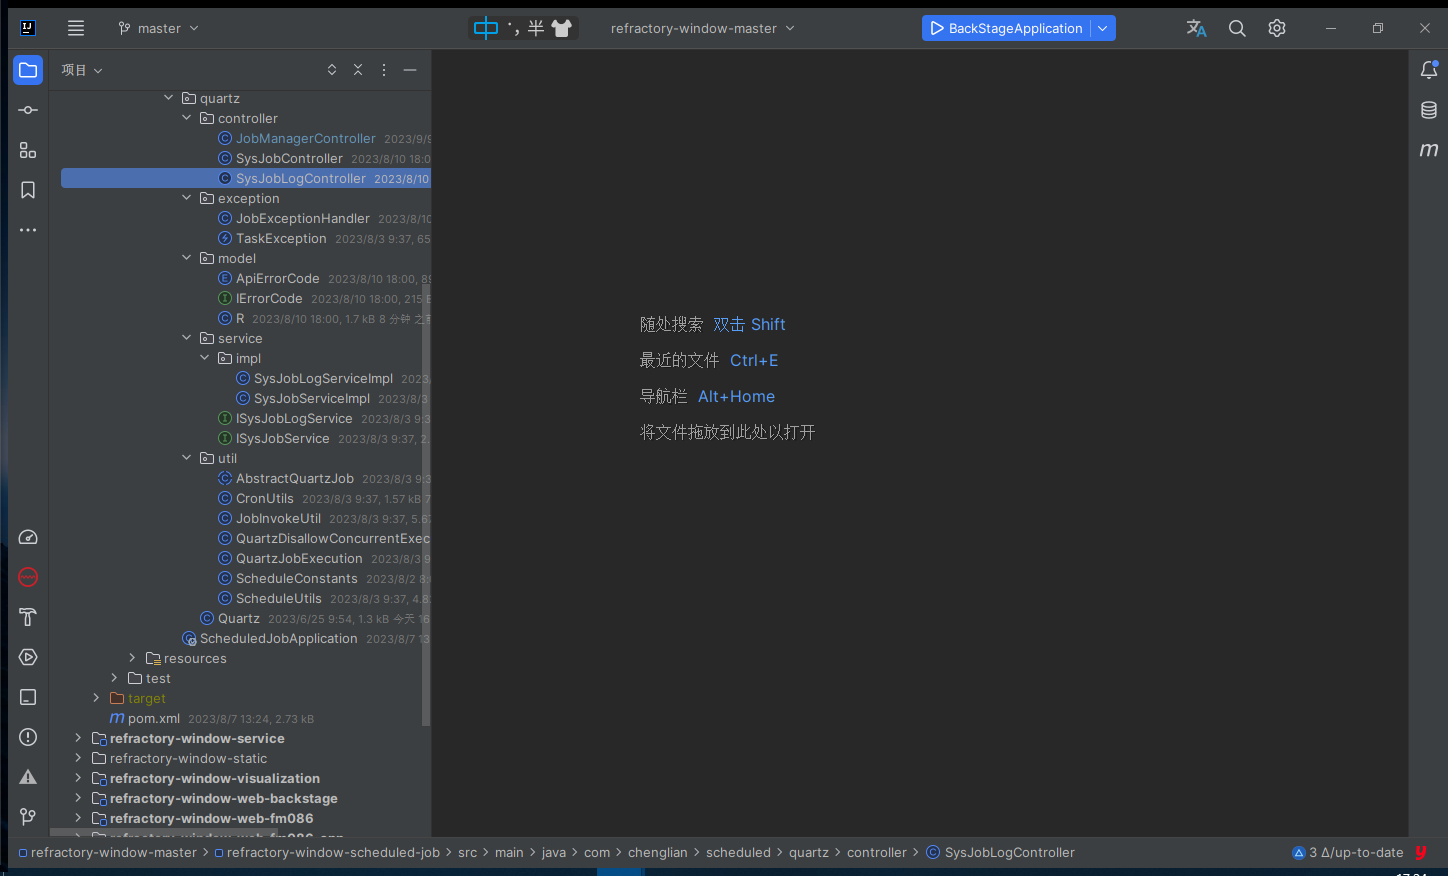Open the Project tool window
Screen dimensions: 1448x876
click(28, 70)
